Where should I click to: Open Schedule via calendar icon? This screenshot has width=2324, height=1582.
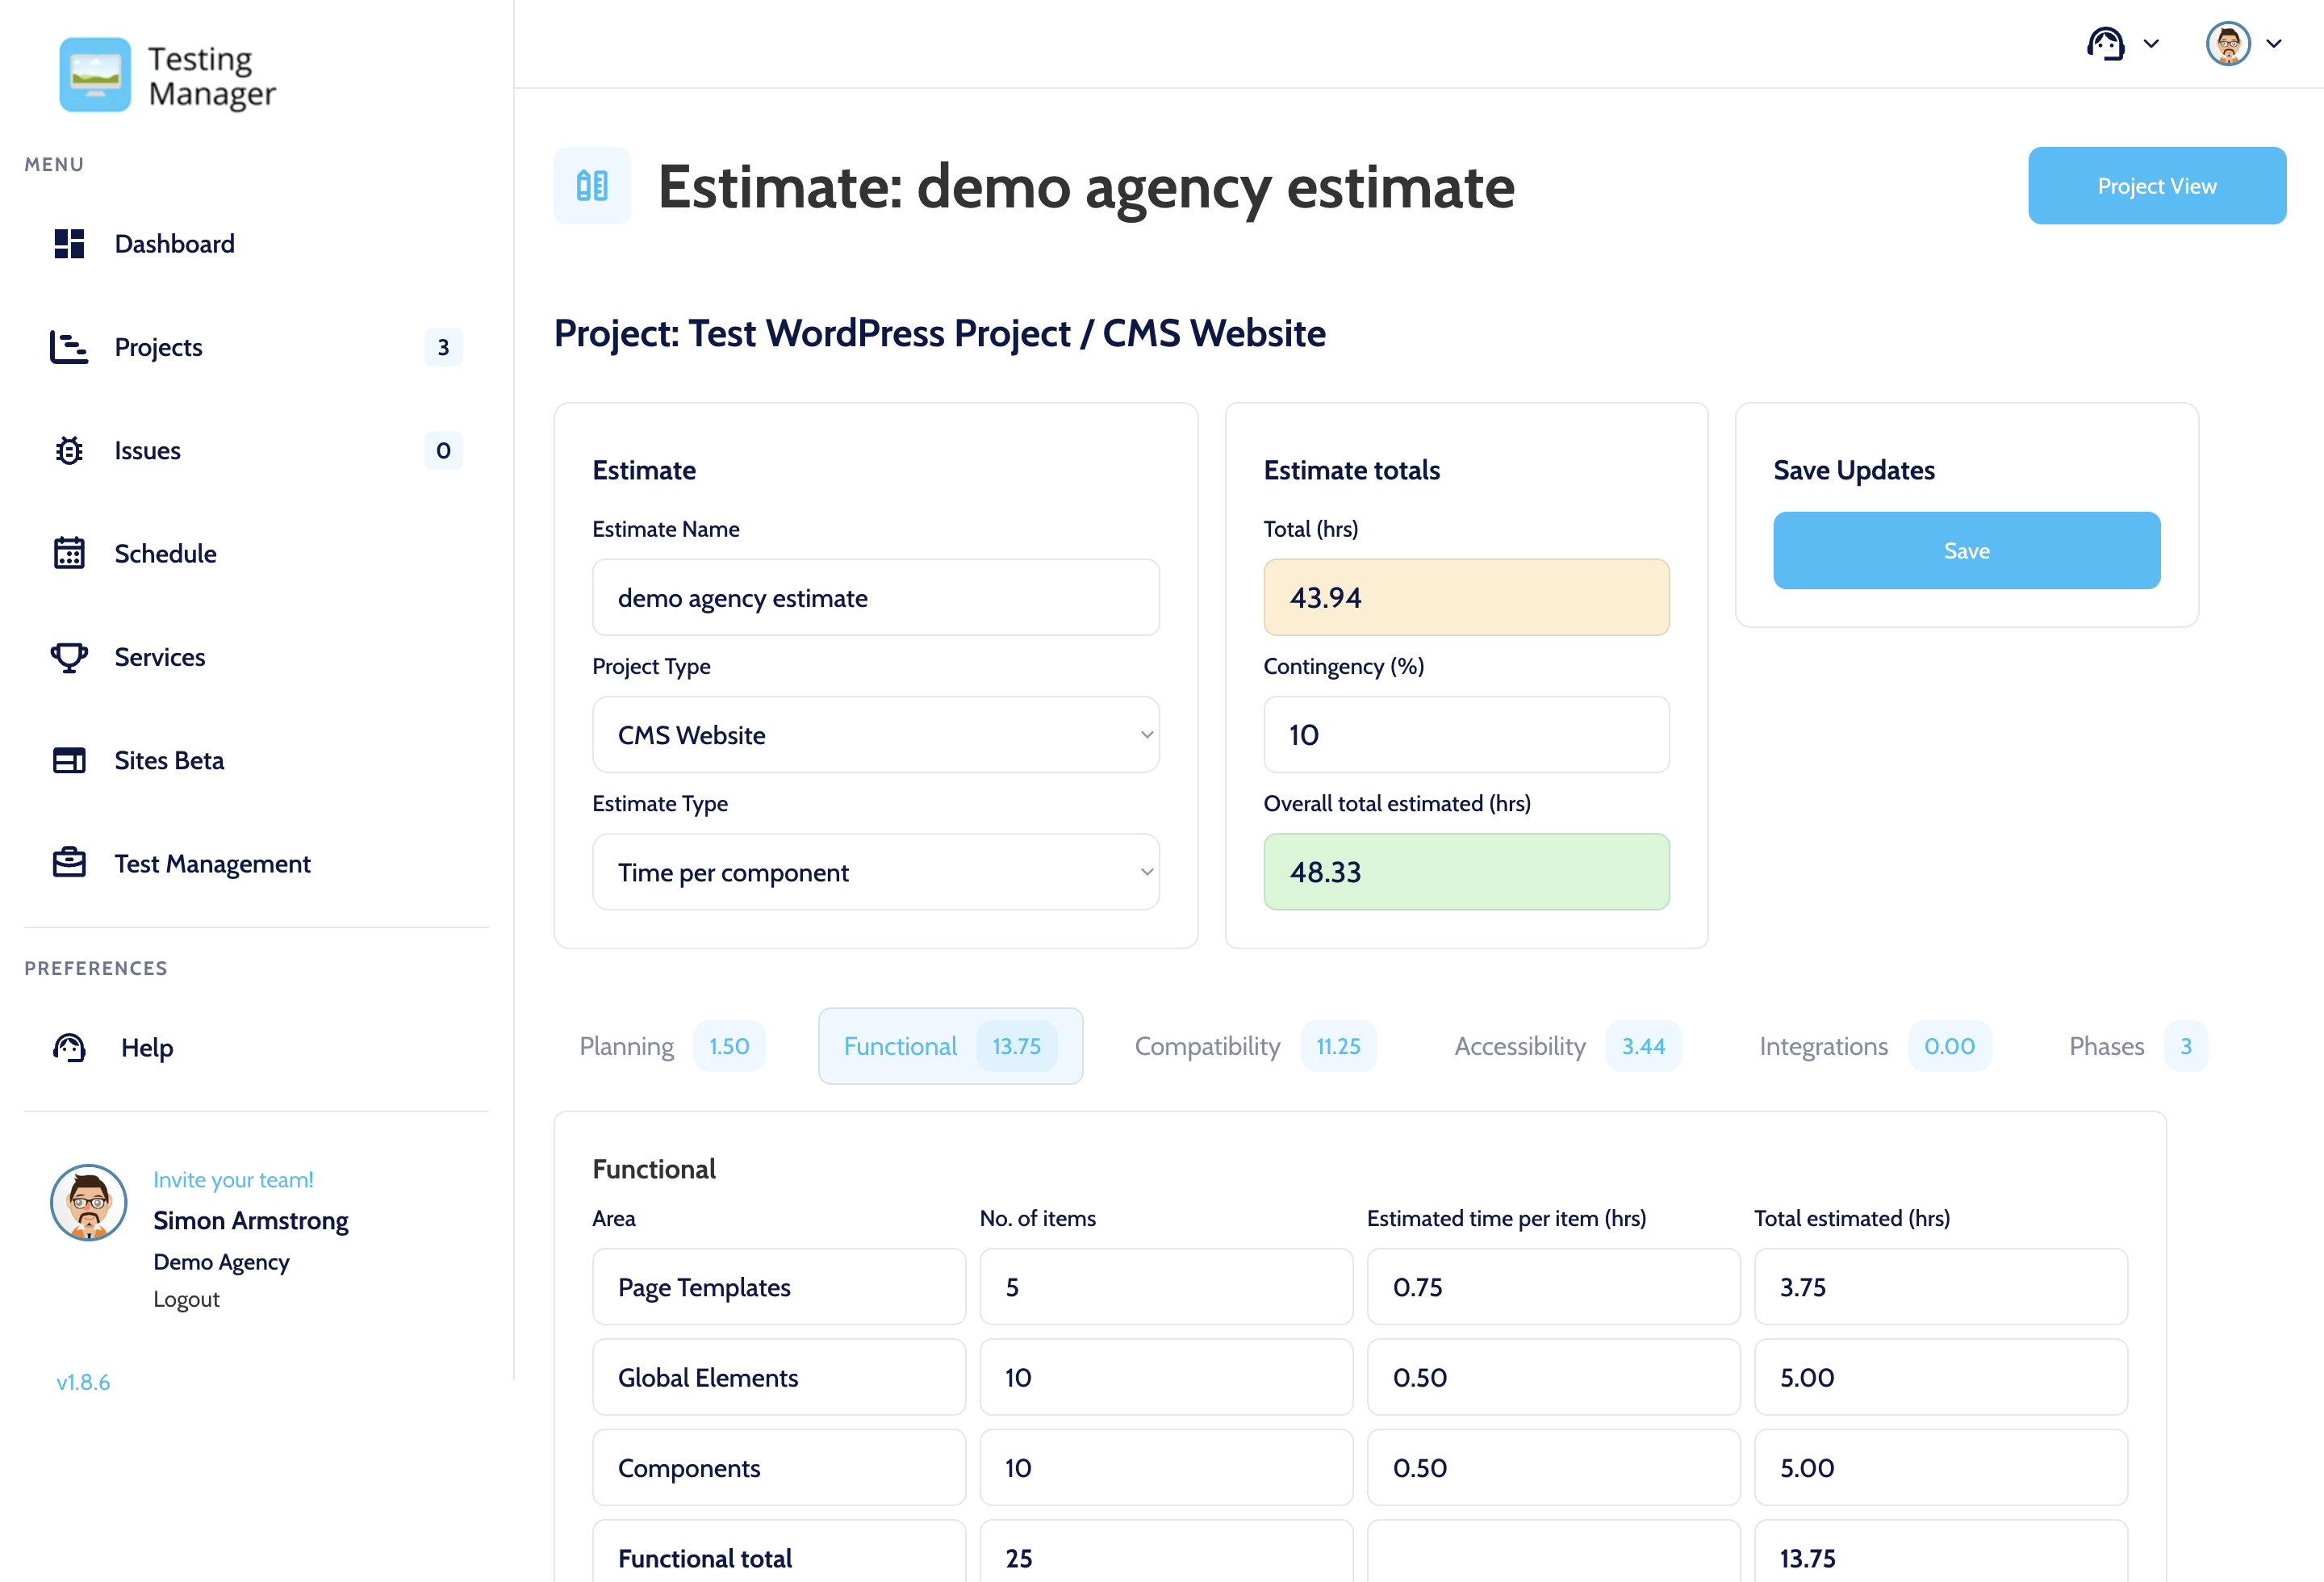(x=69, y=553)
